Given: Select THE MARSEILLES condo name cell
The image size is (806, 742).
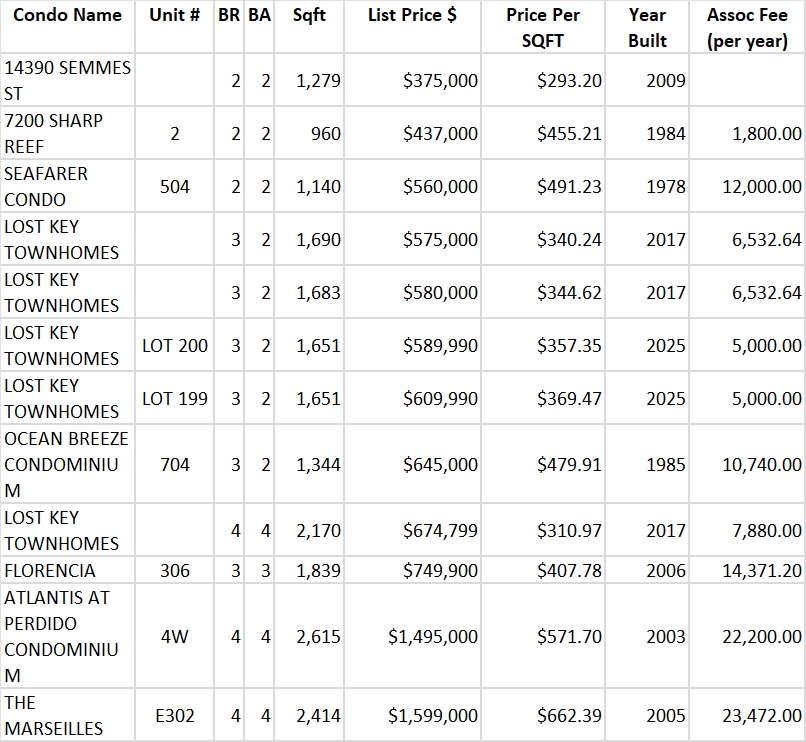Looking at the screenshot, I should coord(68,716).
